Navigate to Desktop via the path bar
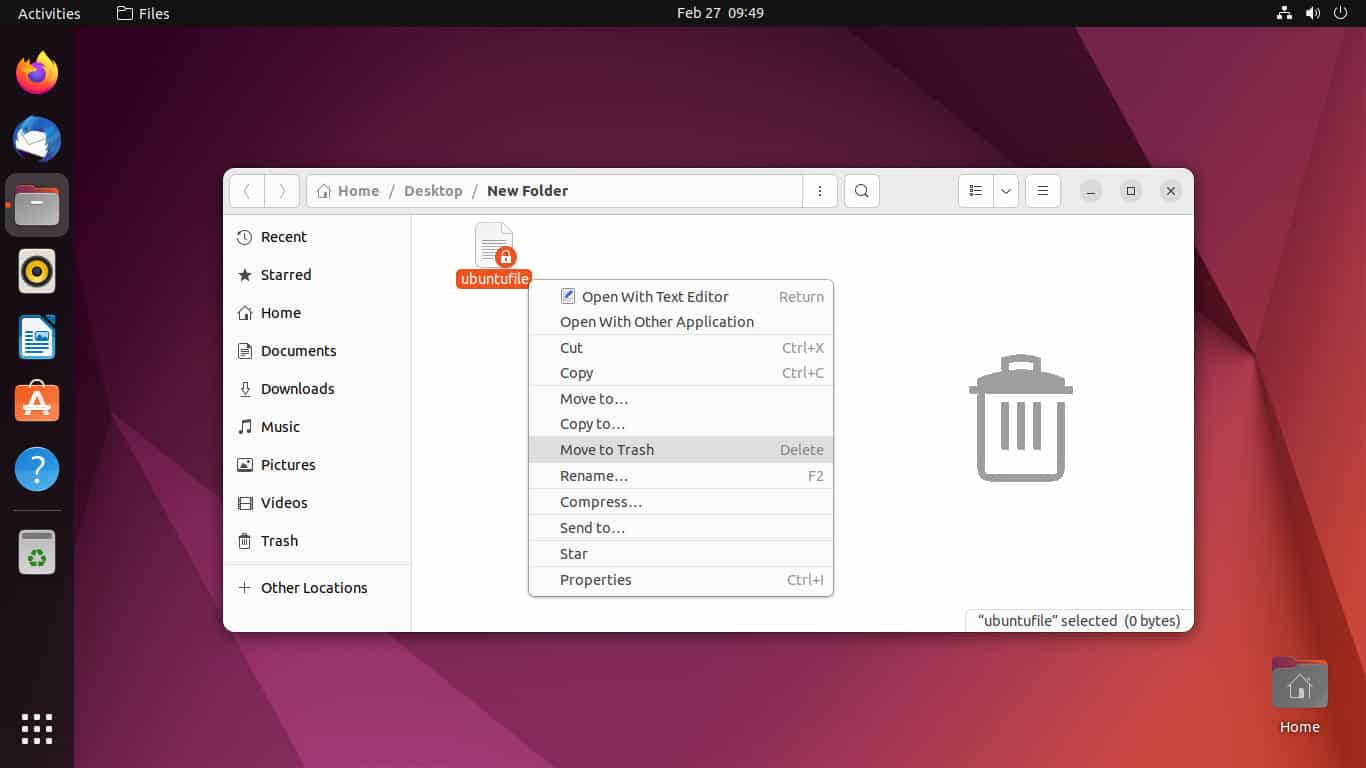Viewport: 1366px width, 768px height. pos(434,190)
